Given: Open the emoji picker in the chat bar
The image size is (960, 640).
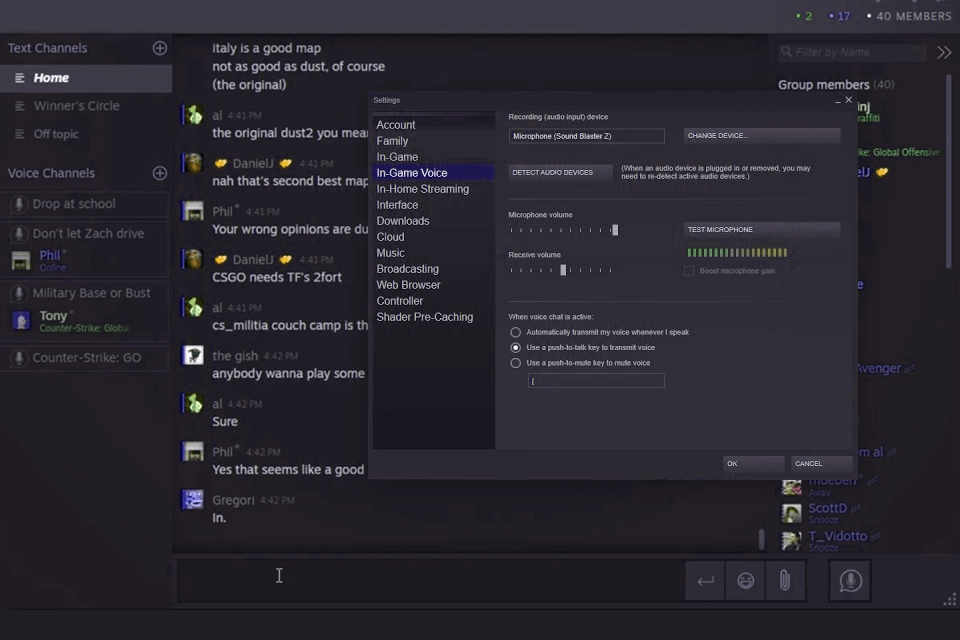Looking at the screenshot, I should click(x=745, y=580).
